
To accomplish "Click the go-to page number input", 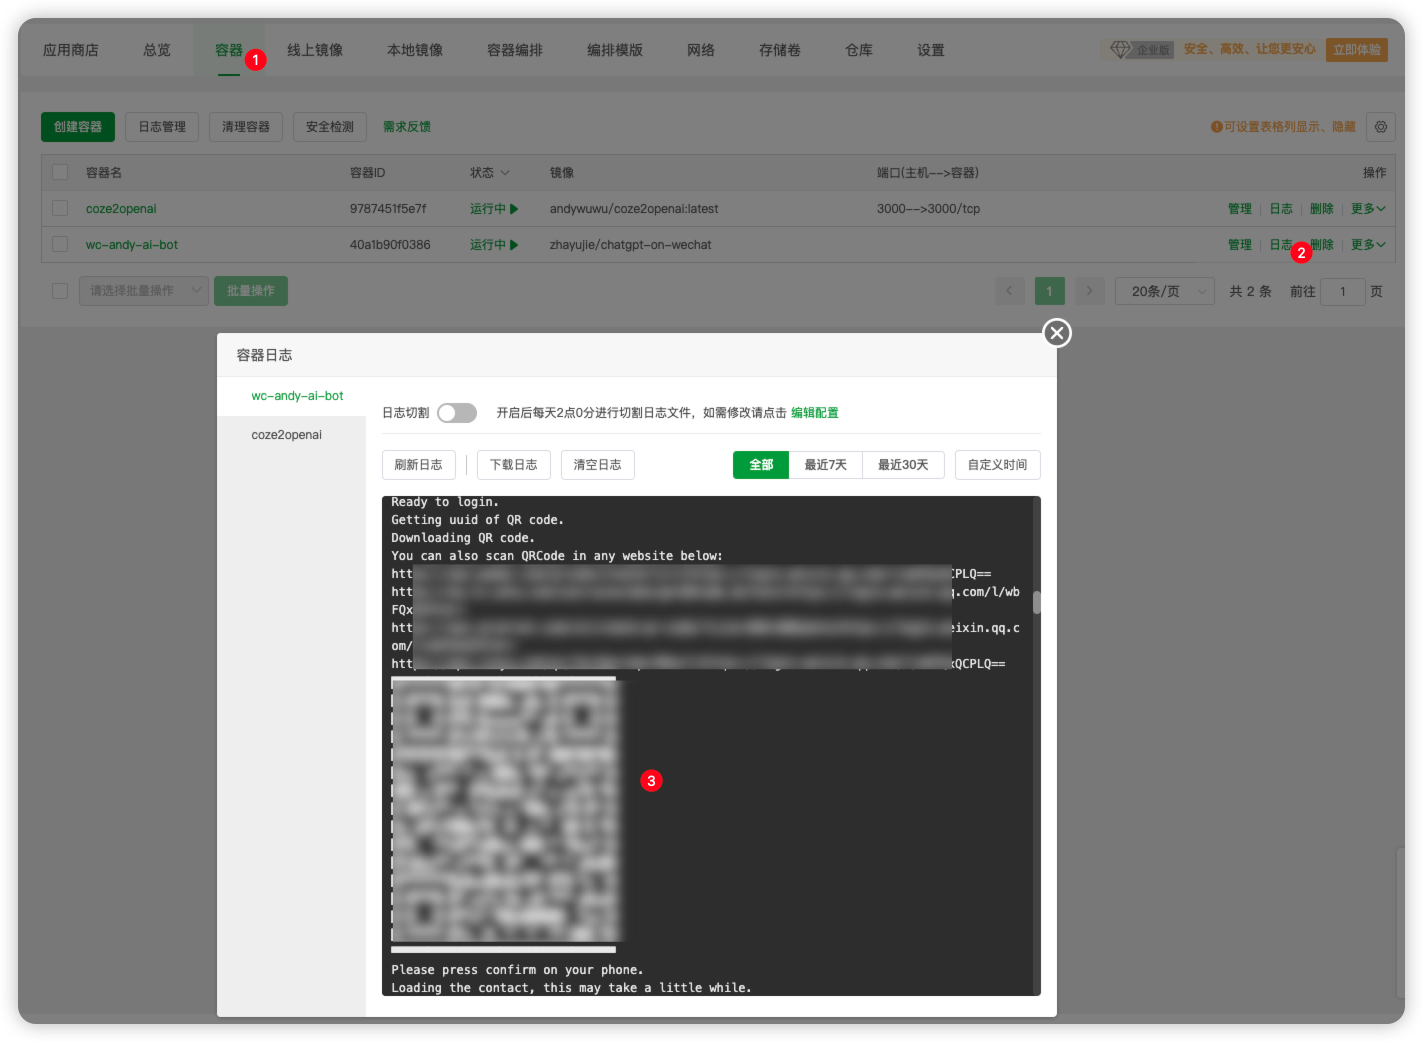I will [x=1343, y=291].
